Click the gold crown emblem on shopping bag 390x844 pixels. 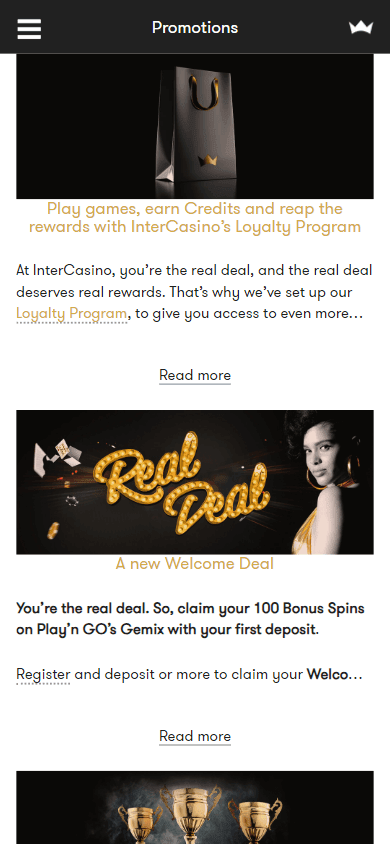(207, 160)
